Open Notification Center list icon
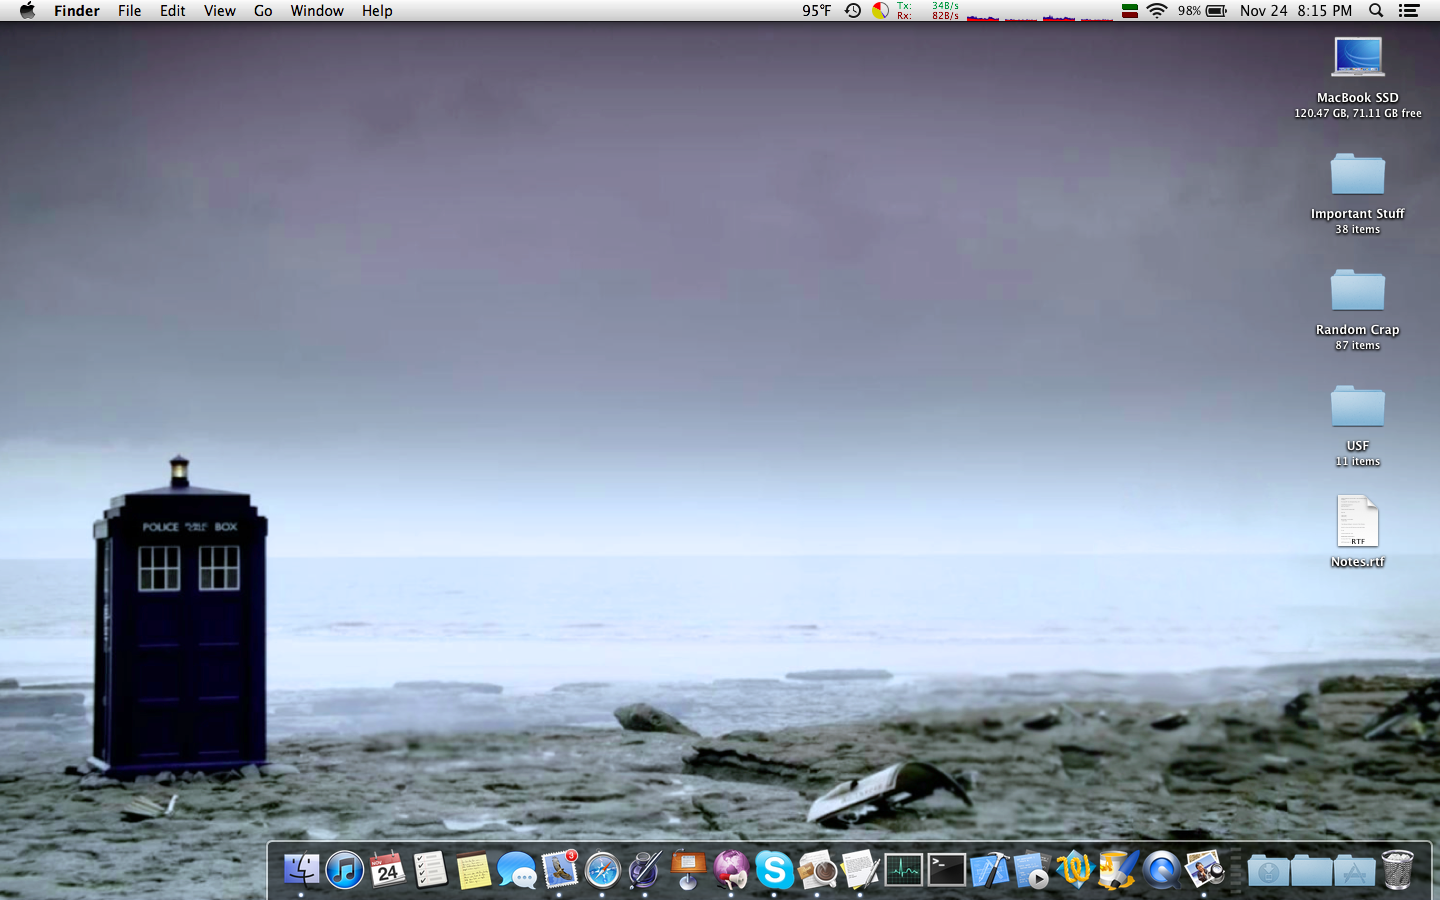This screenshot has width=1440, height=900. 1409,10
